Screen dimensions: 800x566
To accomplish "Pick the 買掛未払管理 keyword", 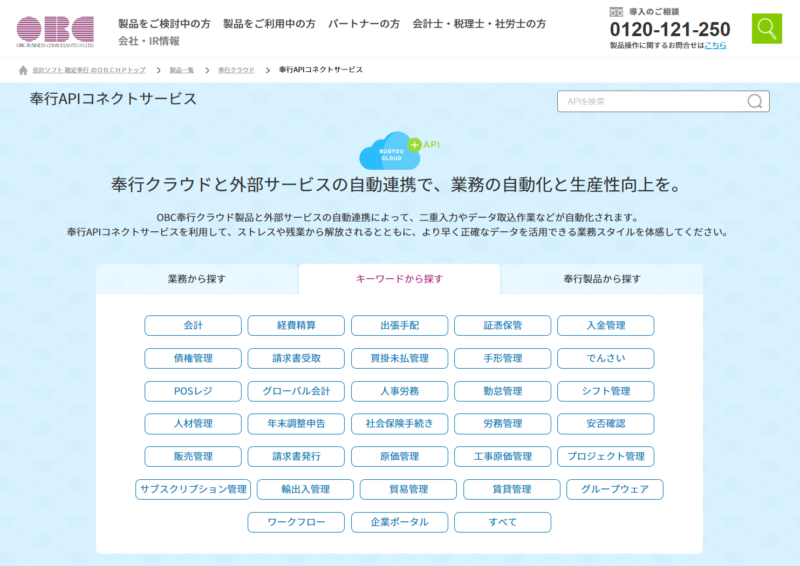I will pyautogui.click(x=399, y=358).
